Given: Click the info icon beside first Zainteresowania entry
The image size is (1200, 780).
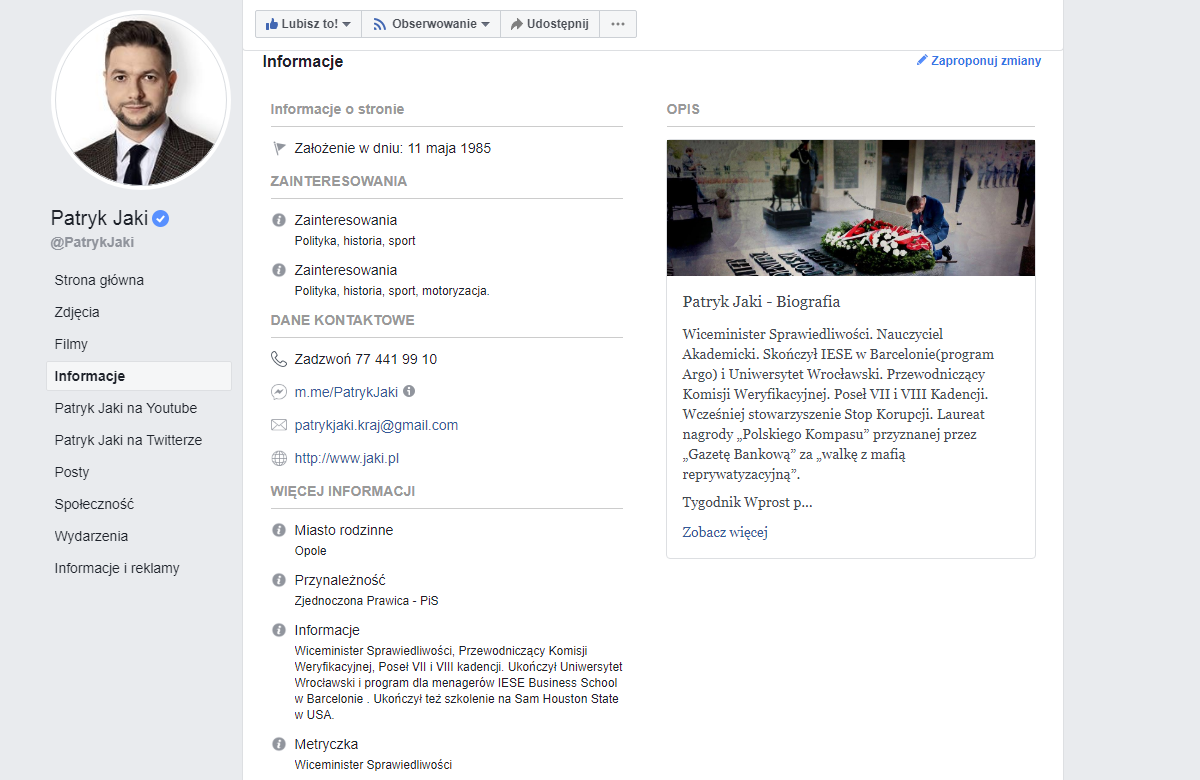Looking at the screenshot, I should click(x=278, y=220).
